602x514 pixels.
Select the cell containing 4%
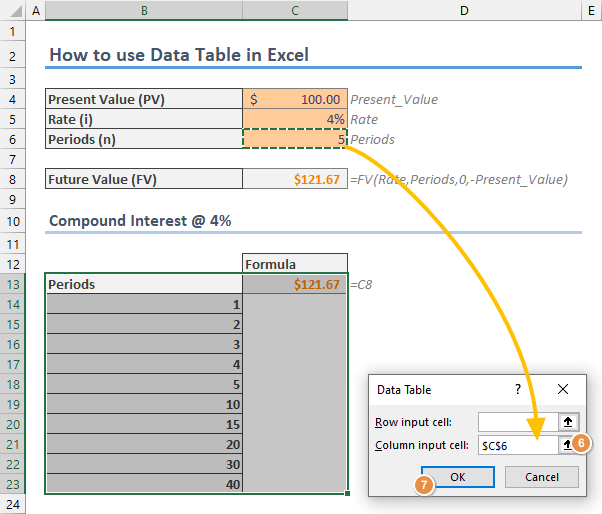pyautogui.click(x=295, y=119)
